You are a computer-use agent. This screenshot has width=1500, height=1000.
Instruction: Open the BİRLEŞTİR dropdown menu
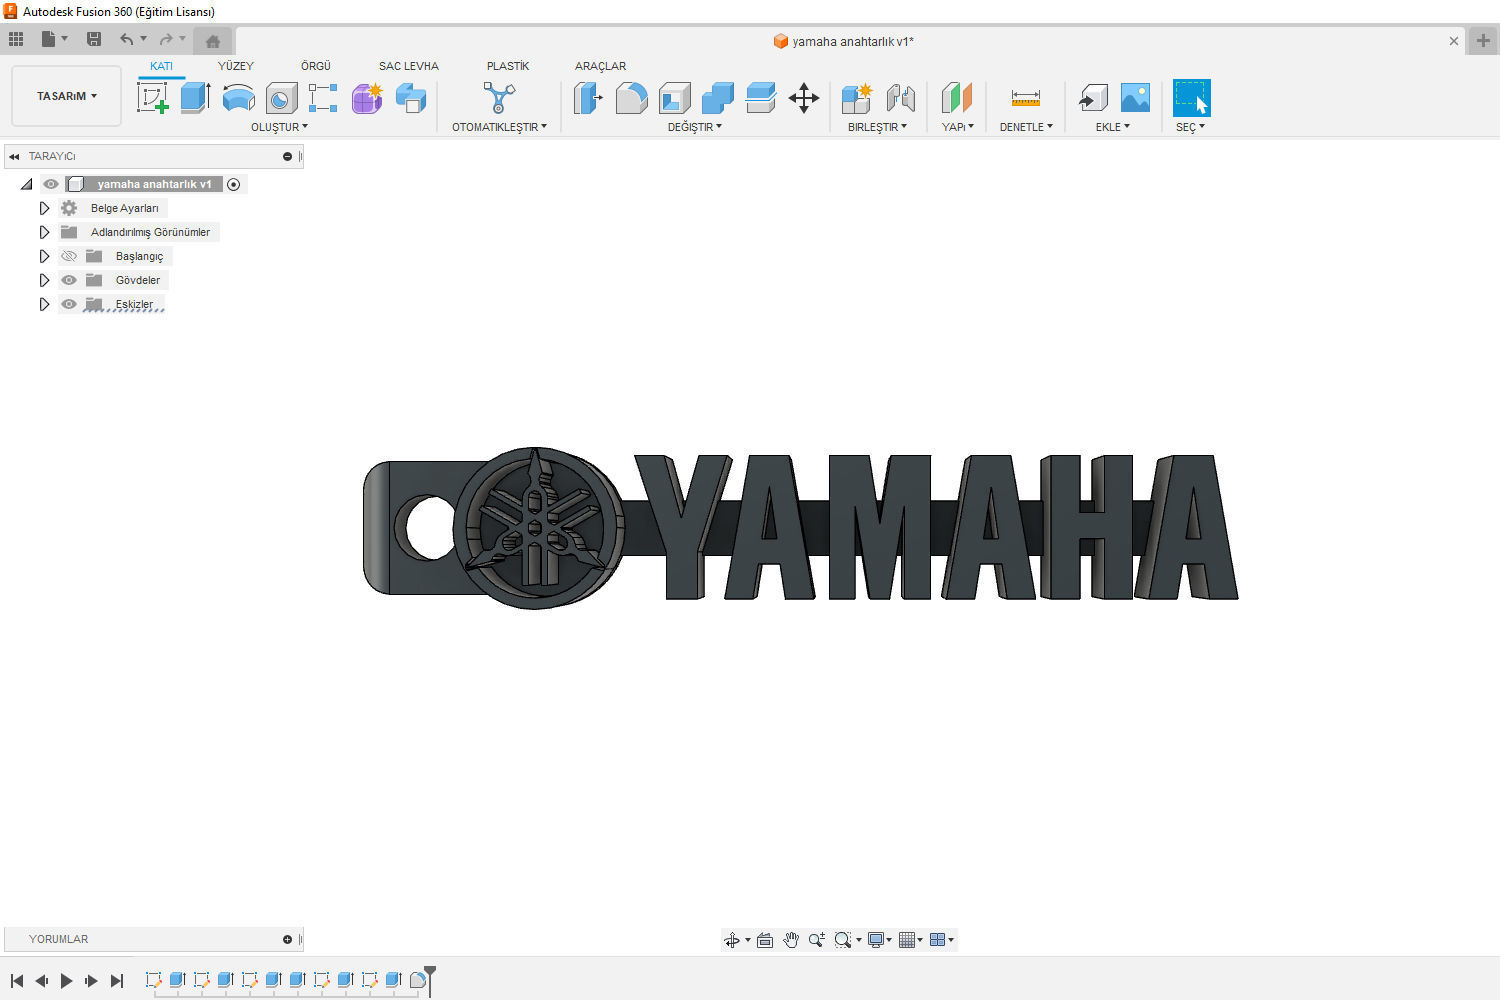point(877,127)
